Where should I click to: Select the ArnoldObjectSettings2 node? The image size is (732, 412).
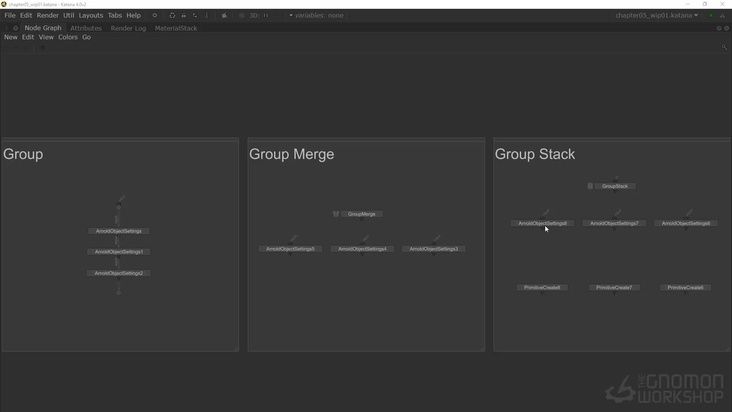click(x=119, y=273)
